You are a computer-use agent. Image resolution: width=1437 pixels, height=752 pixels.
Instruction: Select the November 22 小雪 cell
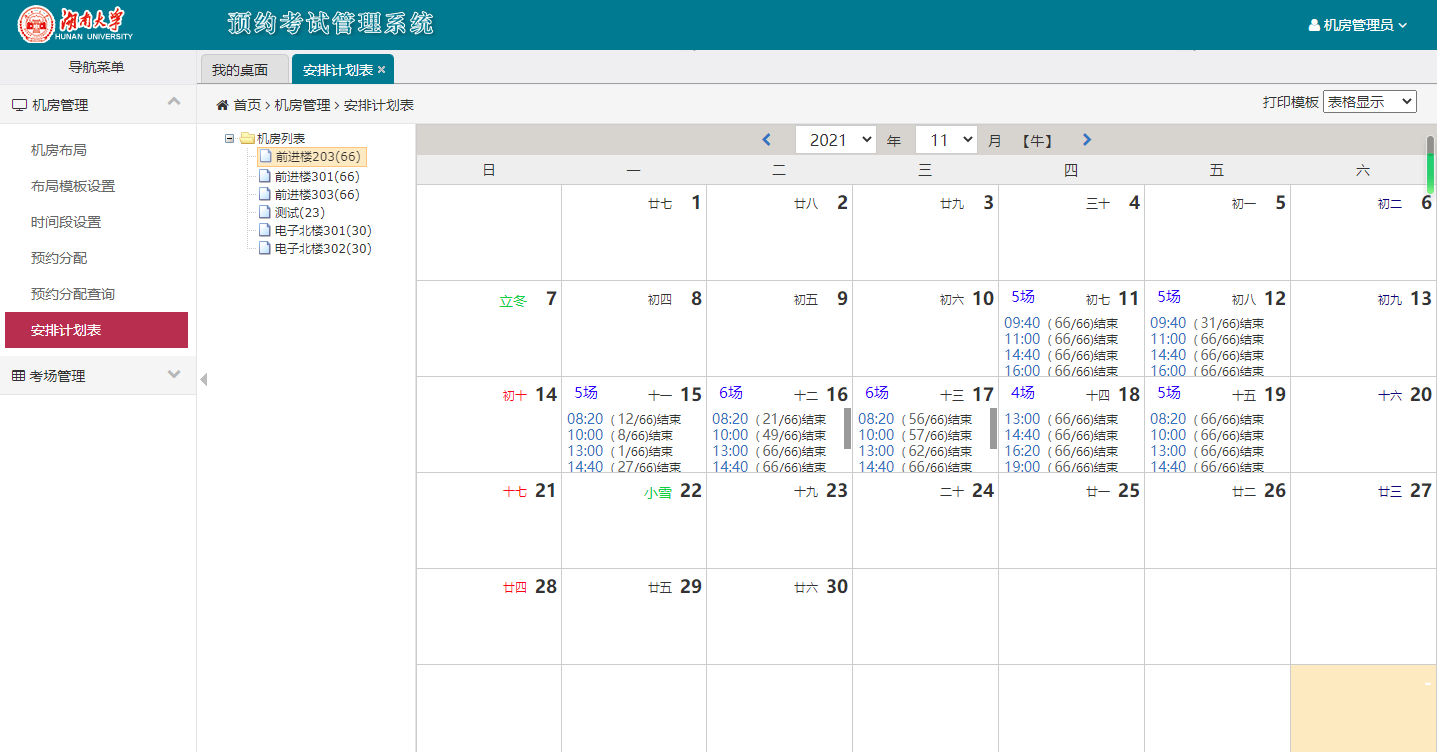[x=634, y=520]
